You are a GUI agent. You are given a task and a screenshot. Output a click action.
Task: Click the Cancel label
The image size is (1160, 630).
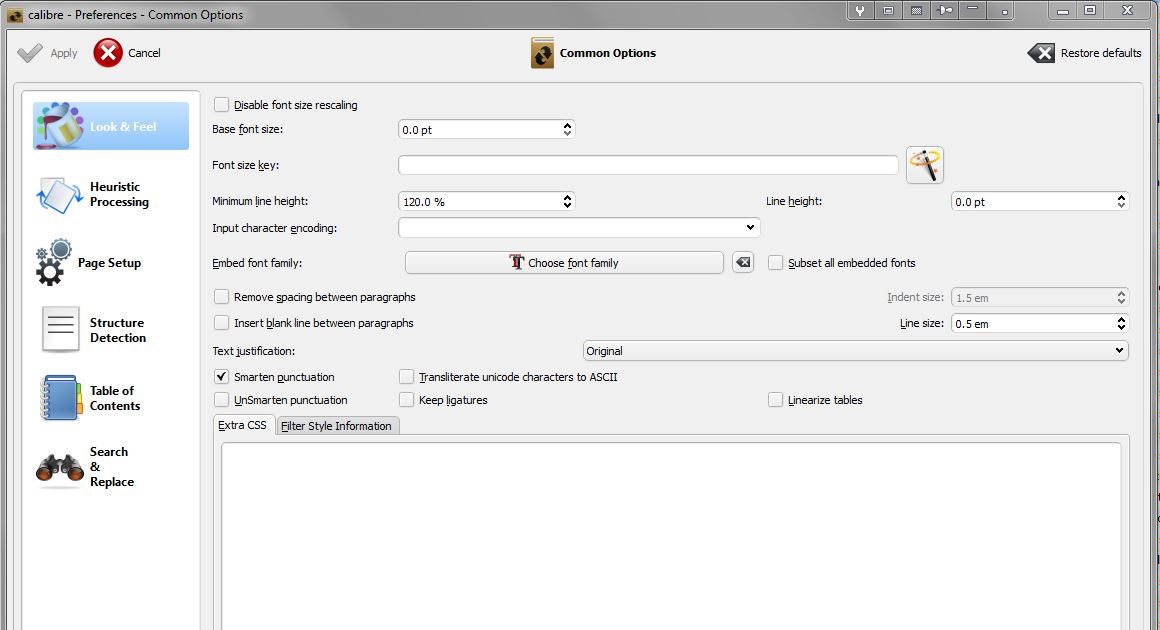(x=144, y=53)
